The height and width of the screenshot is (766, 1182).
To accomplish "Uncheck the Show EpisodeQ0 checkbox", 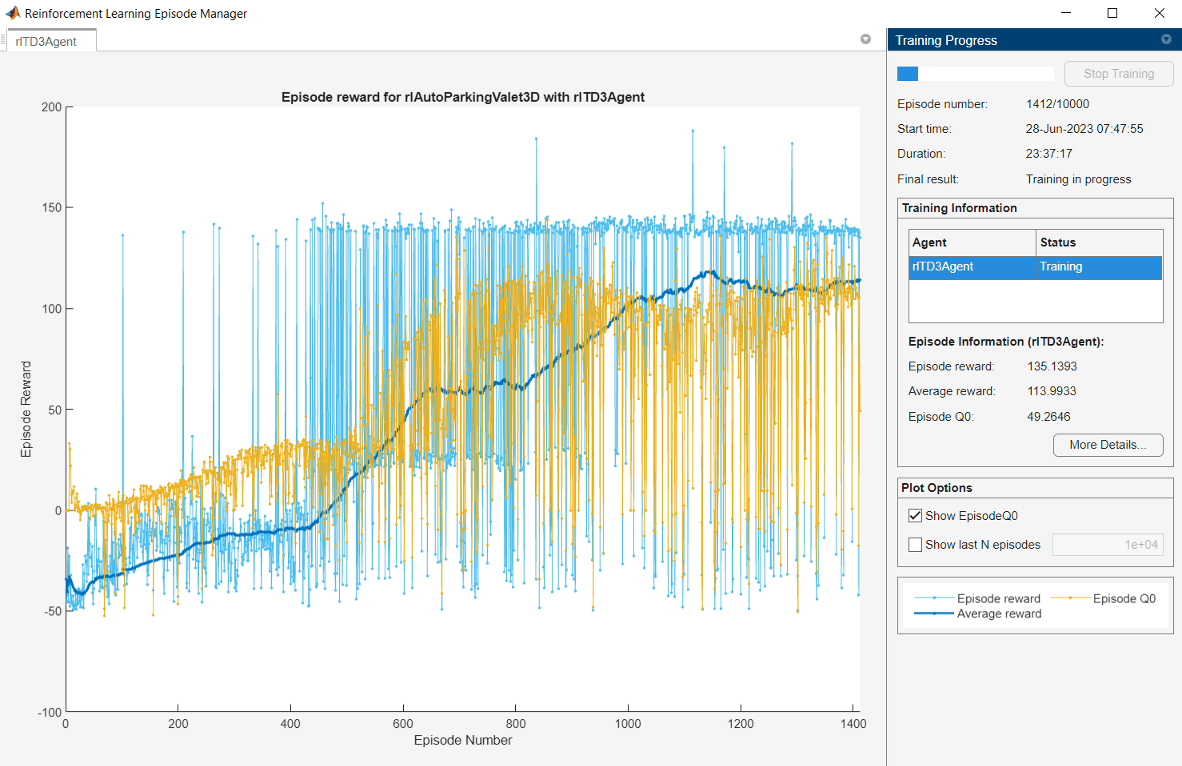I will (915, 516).
